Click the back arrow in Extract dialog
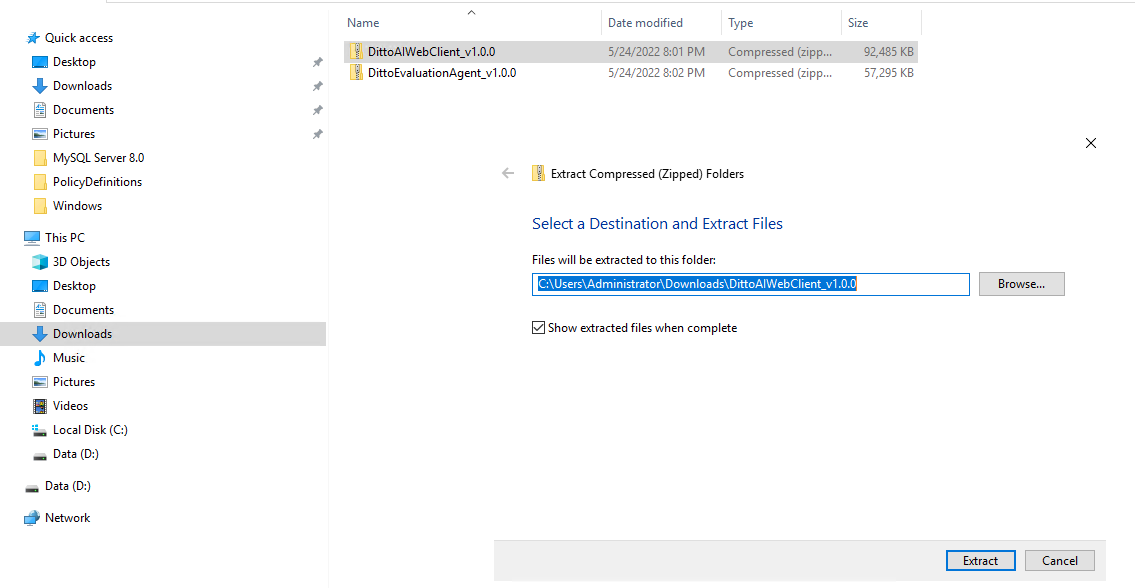 pos(508,173)
